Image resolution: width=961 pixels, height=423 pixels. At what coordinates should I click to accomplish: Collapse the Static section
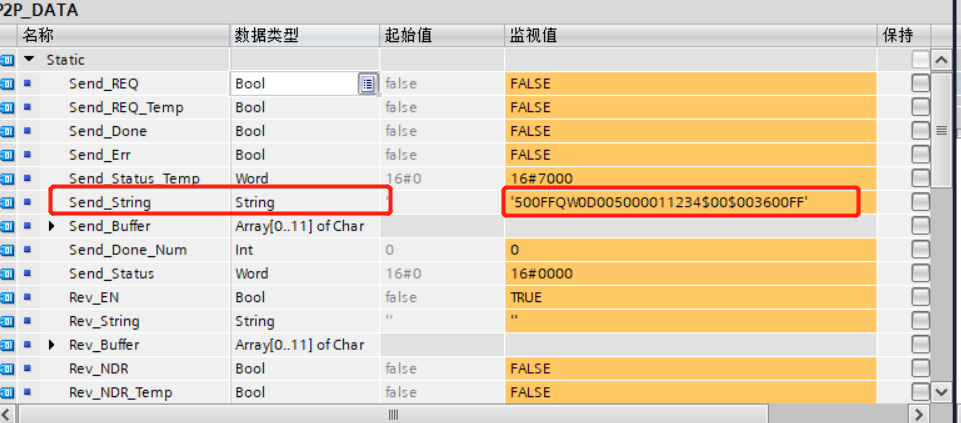pos(29,60)
